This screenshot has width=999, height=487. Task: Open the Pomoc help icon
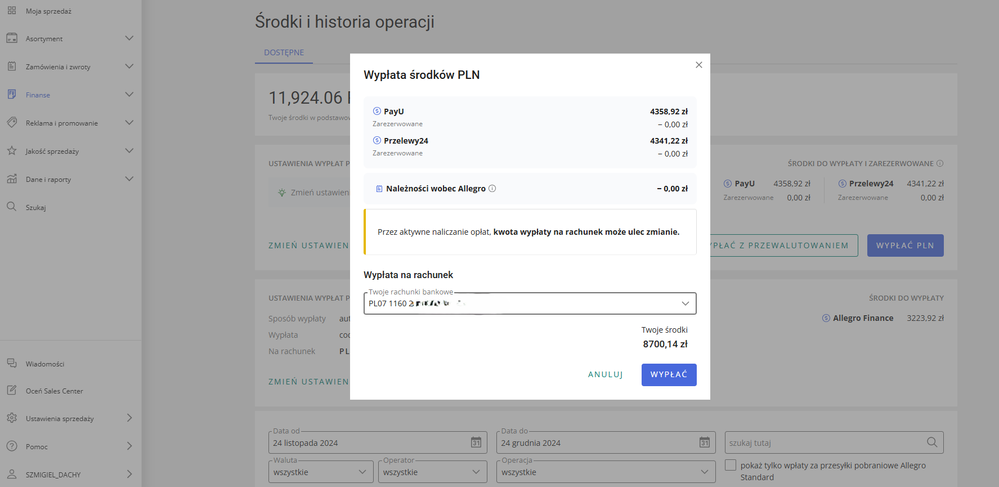(12, 446)
